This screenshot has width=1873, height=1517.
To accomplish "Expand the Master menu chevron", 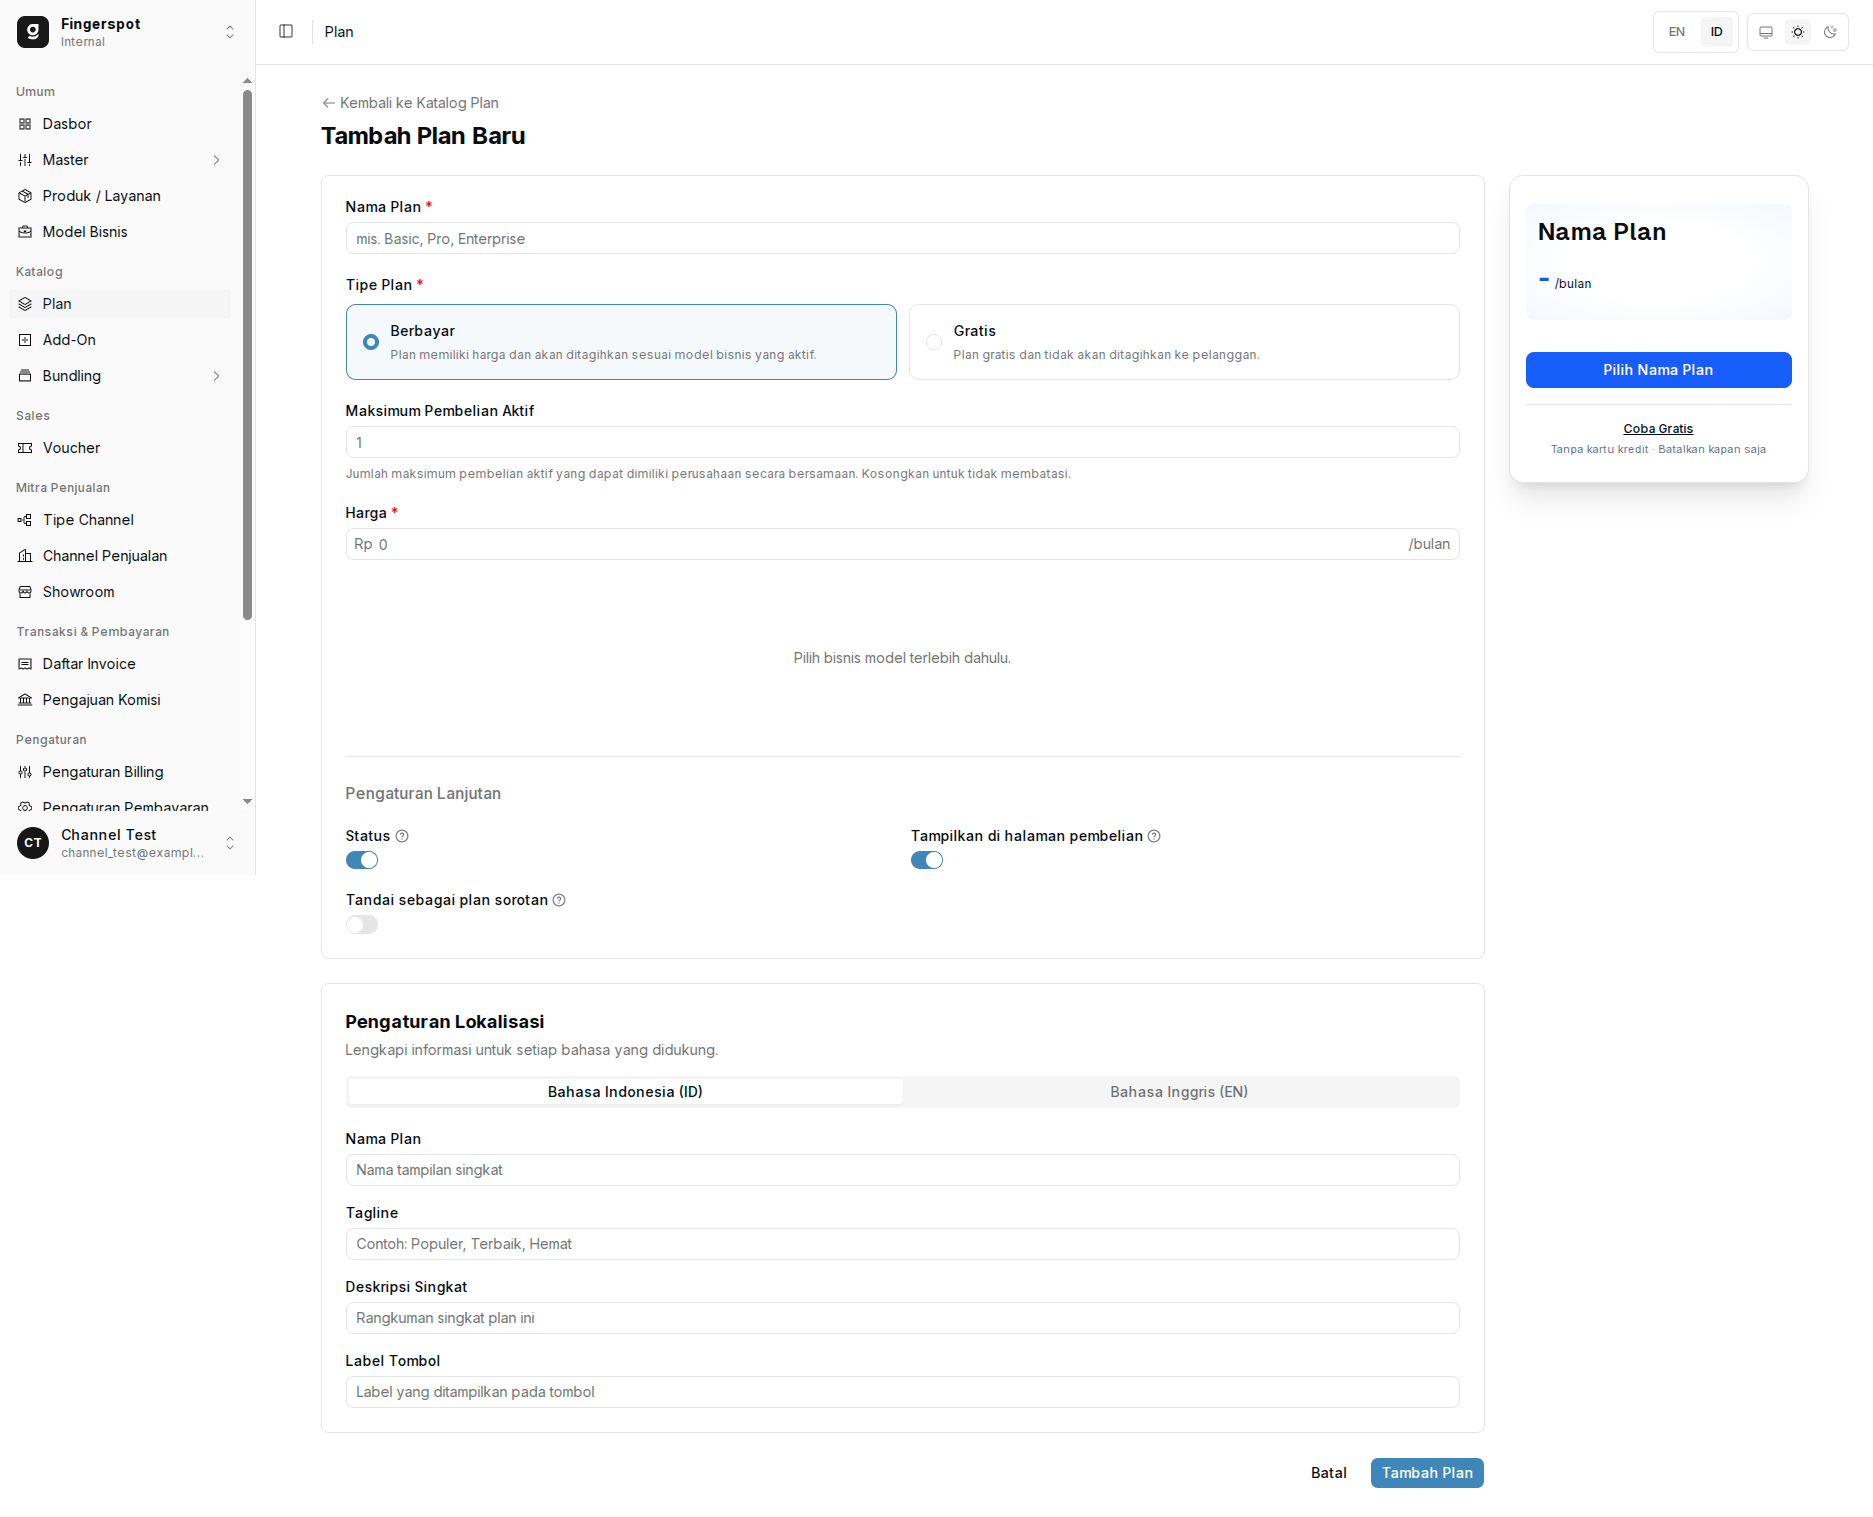I will [216, 160].
